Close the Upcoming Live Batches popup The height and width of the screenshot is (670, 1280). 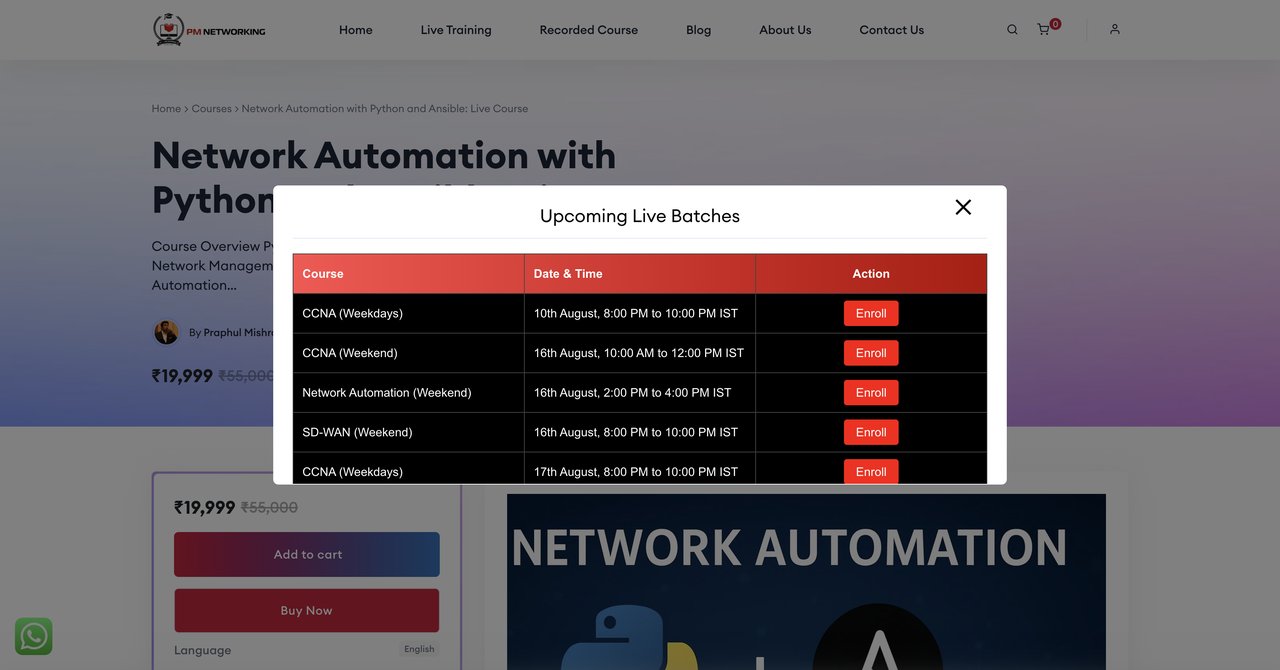coord(963,207)
